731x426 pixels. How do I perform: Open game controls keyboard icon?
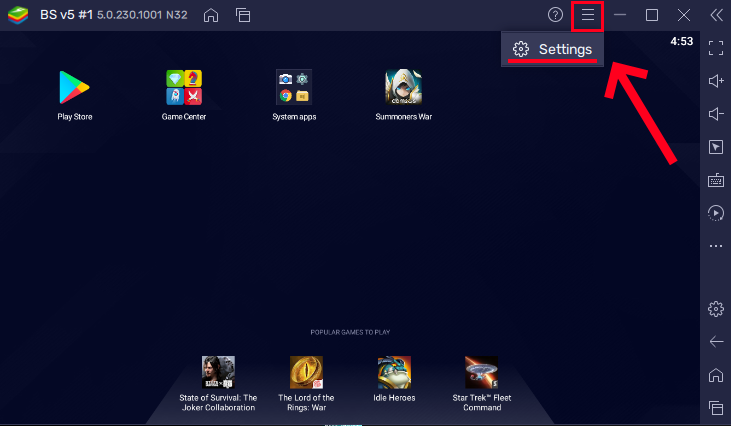click(716, 180)
